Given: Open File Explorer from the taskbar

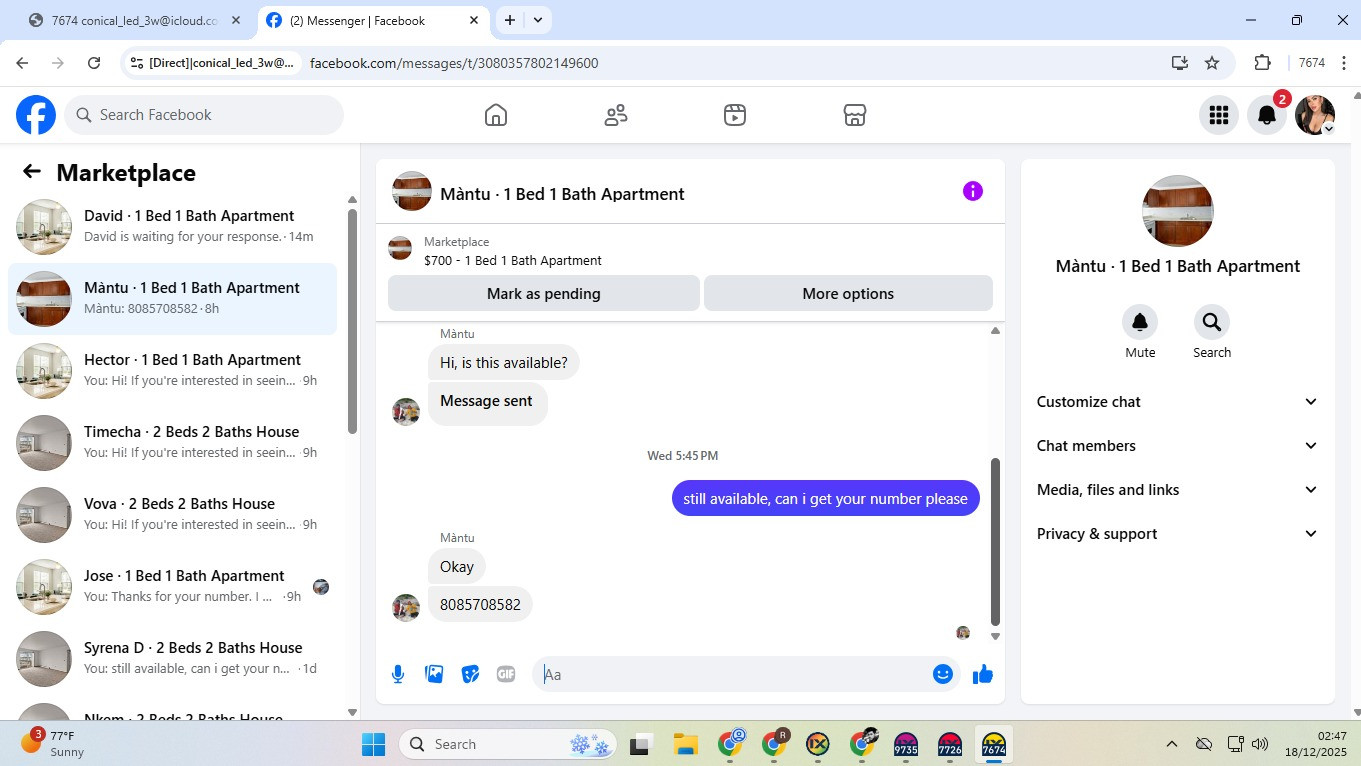Looking at the screenshot, I should [685, 744].
